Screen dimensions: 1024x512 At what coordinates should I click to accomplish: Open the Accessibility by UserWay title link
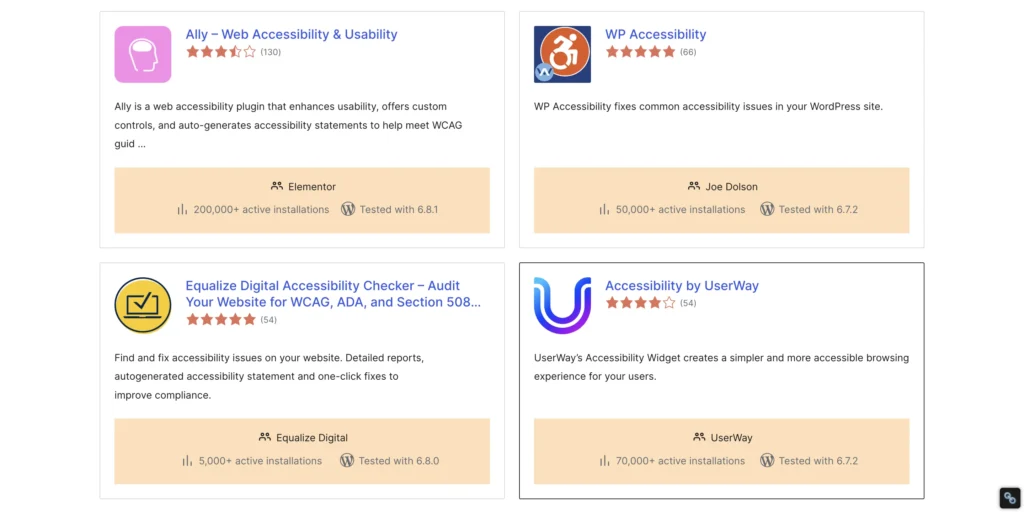pos(682,285)
